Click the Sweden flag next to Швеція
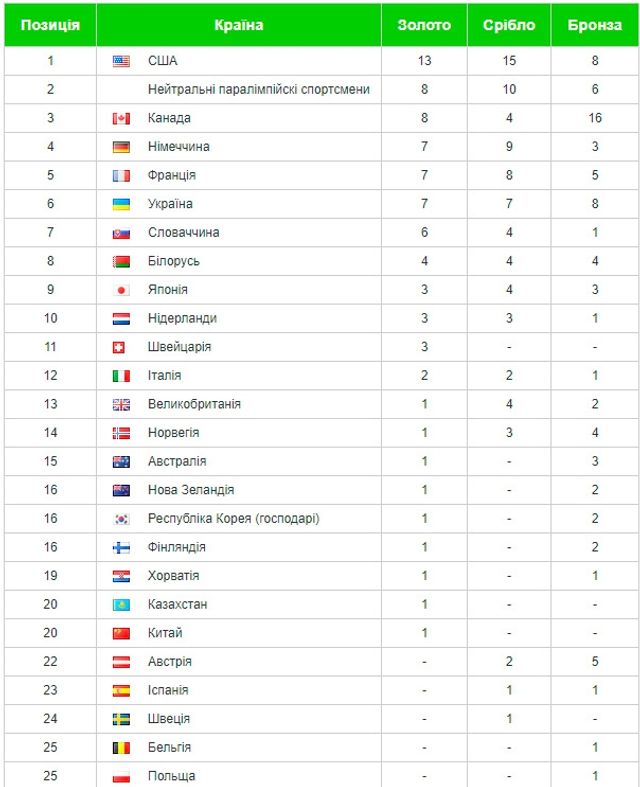This screenshot has width=640, height=787. click(121, 719)
